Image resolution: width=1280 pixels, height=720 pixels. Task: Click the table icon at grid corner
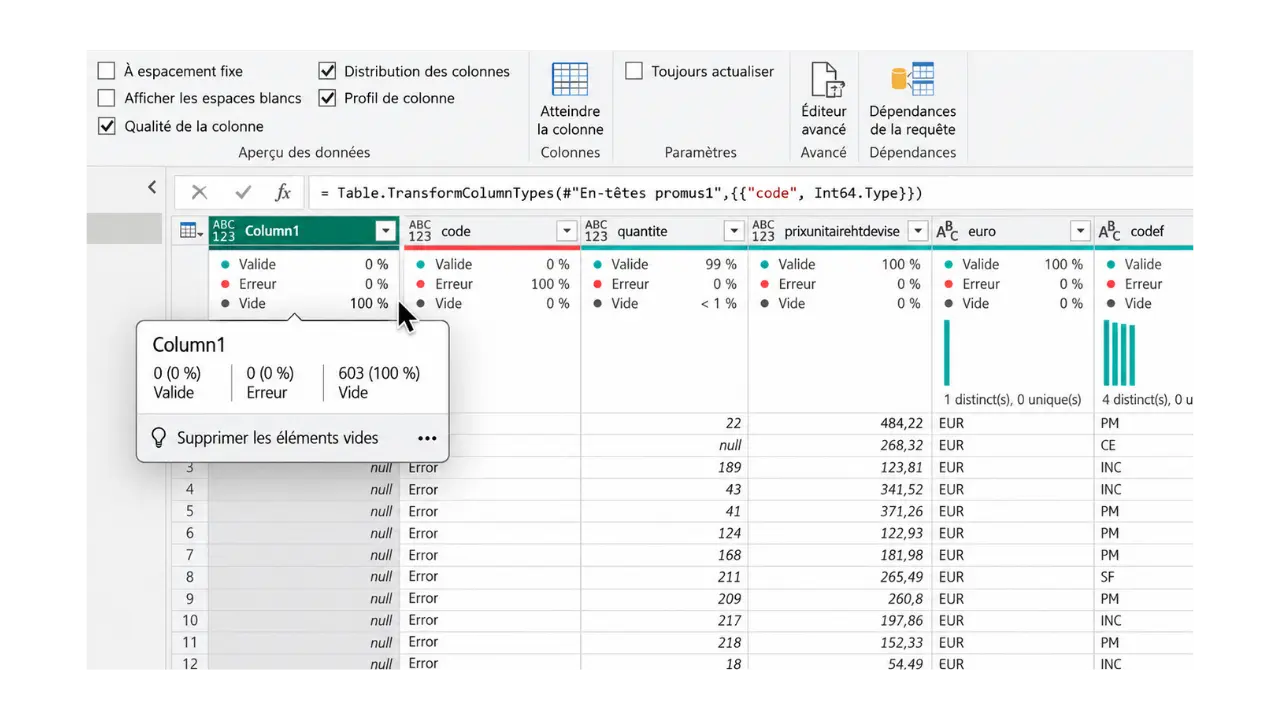(190, 231)
